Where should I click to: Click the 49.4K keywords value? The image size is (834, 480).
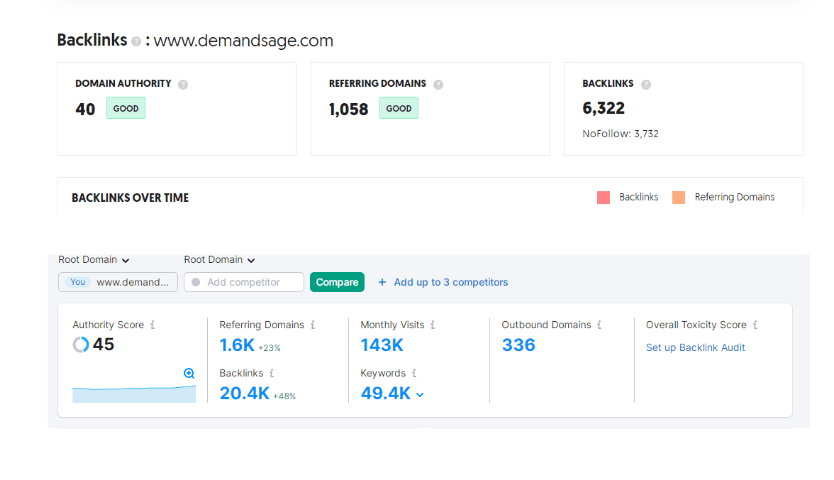[x=386, y=393]
